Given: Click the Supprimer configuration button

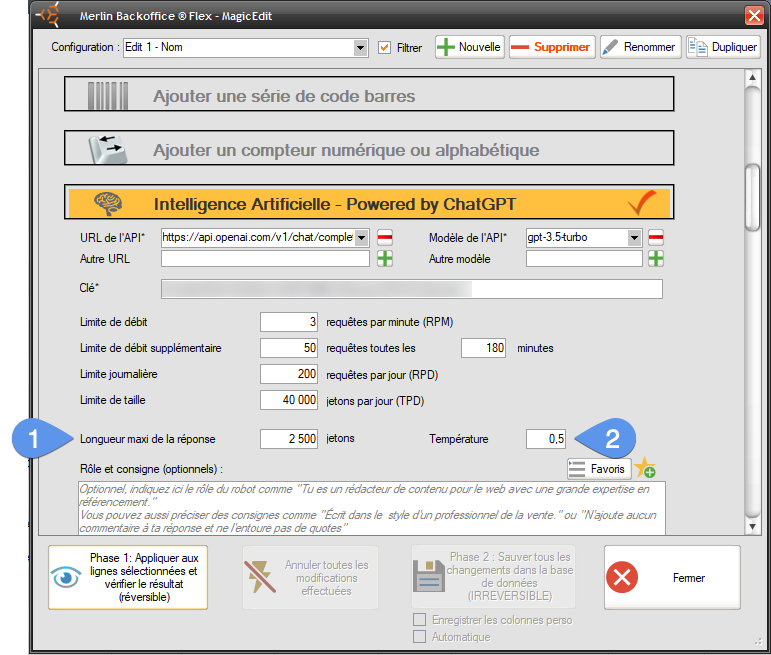Looking at the screenshot, I should 552,47.
